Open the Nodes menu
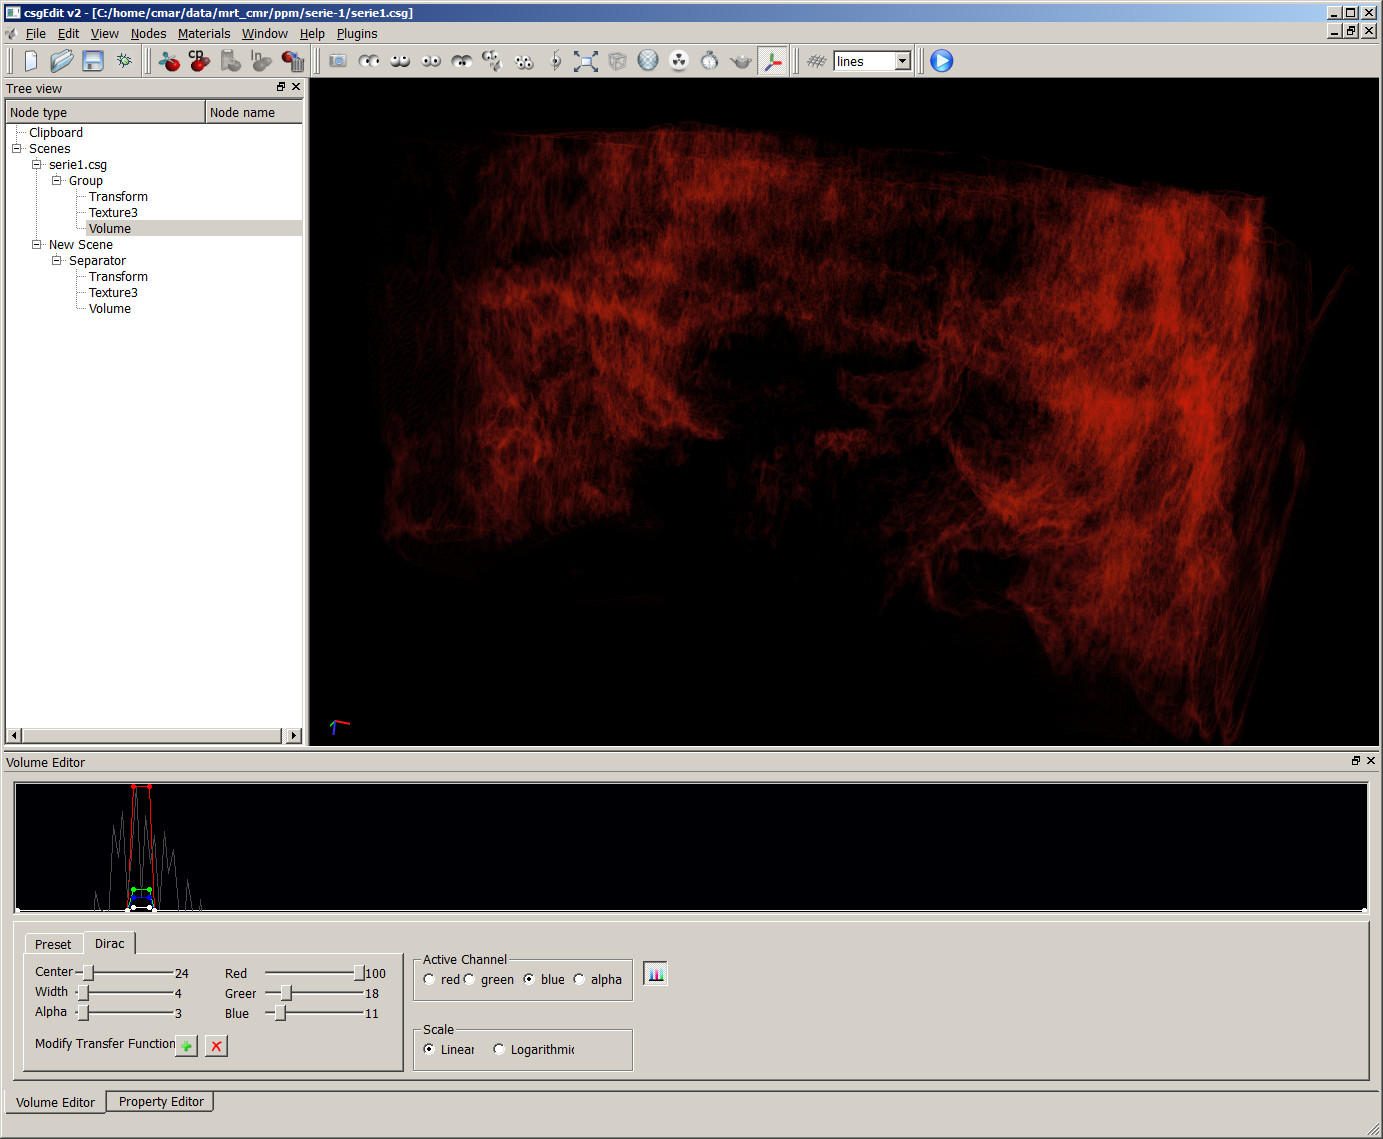The image size is (1383, 1139). pyautogui.click(x=148, y=34)
